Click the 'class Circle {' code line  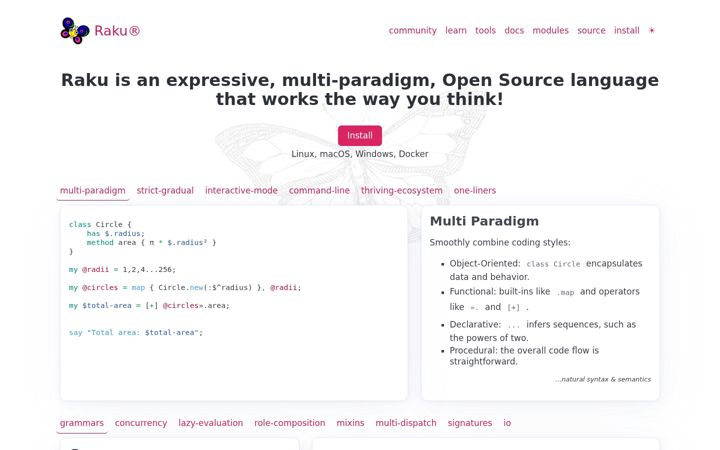(x=100, y=225)
